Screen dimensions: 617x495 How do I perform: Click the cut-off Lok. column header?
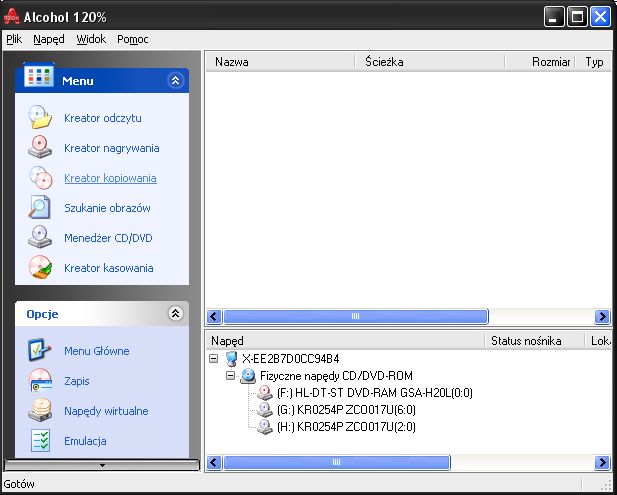(599, 340)
